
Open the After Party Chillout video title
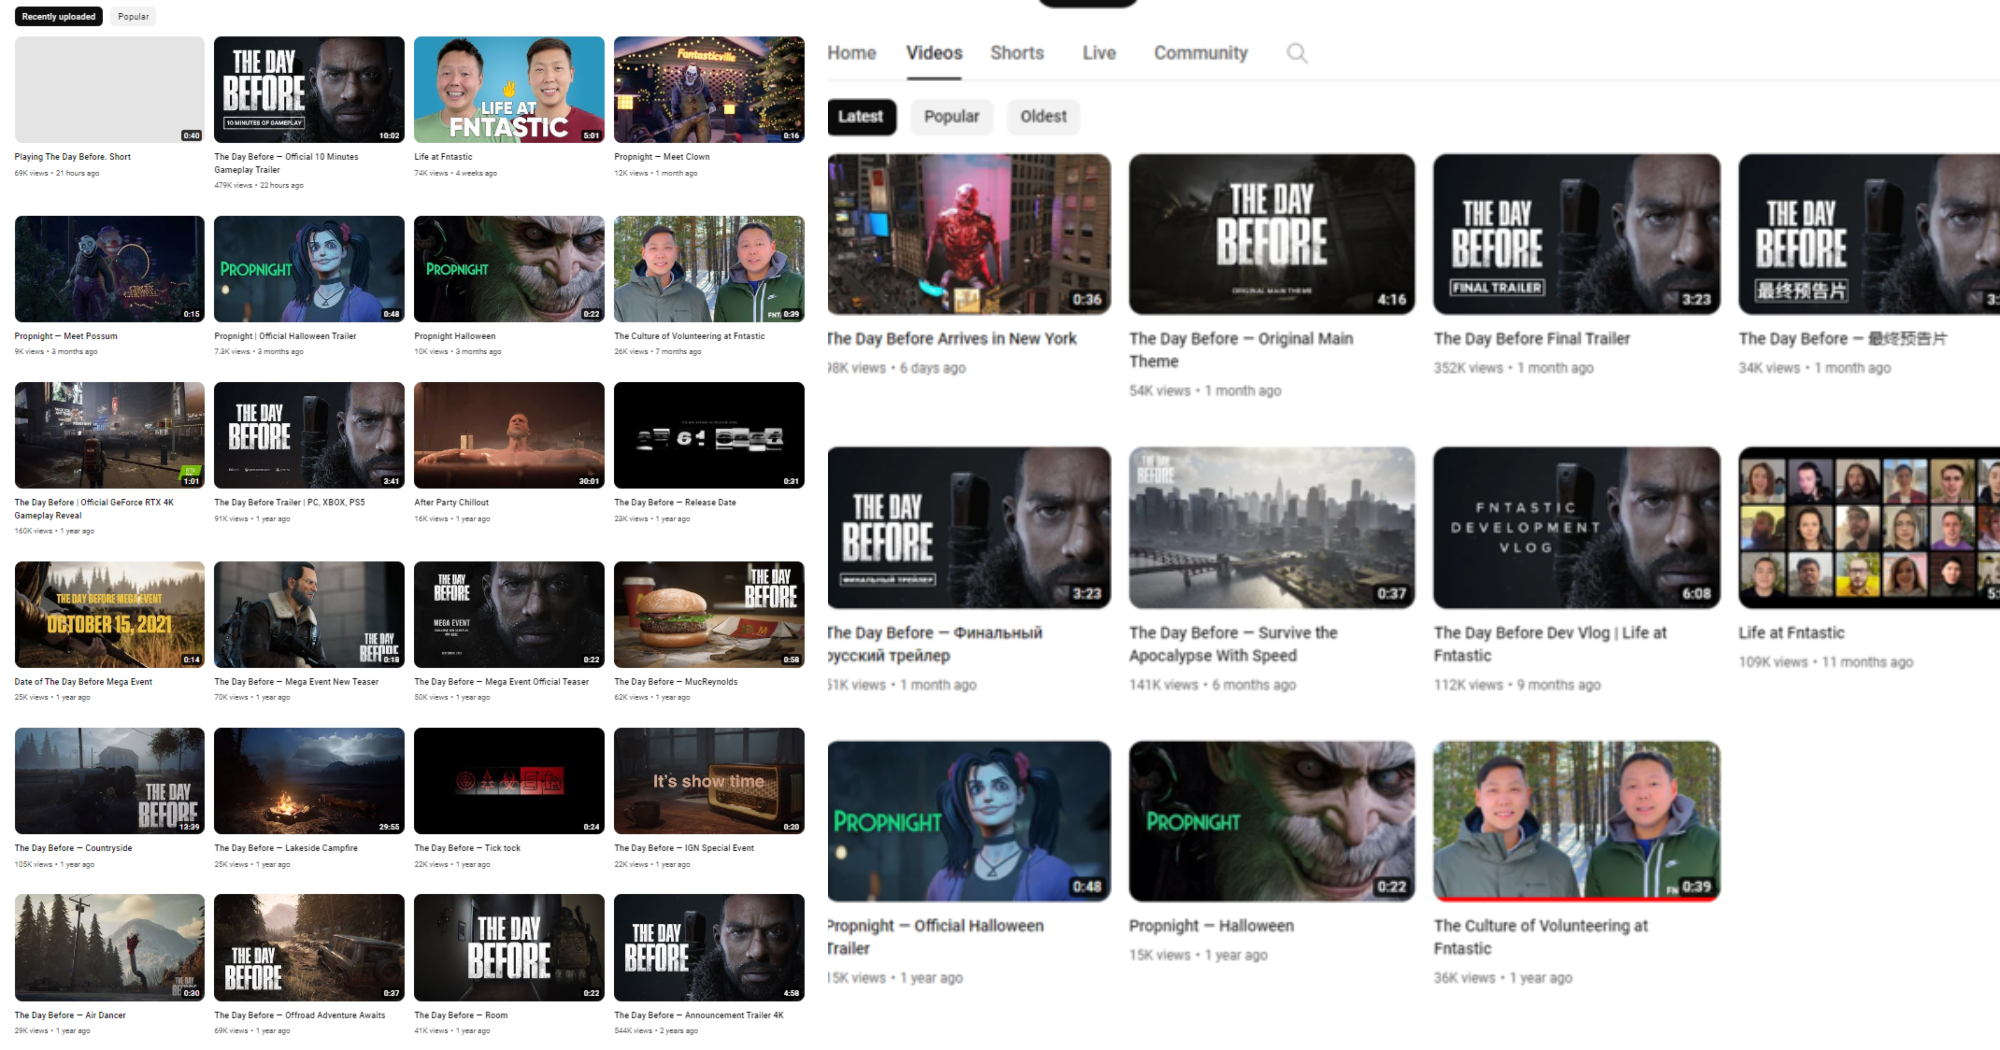coord(452,503)
